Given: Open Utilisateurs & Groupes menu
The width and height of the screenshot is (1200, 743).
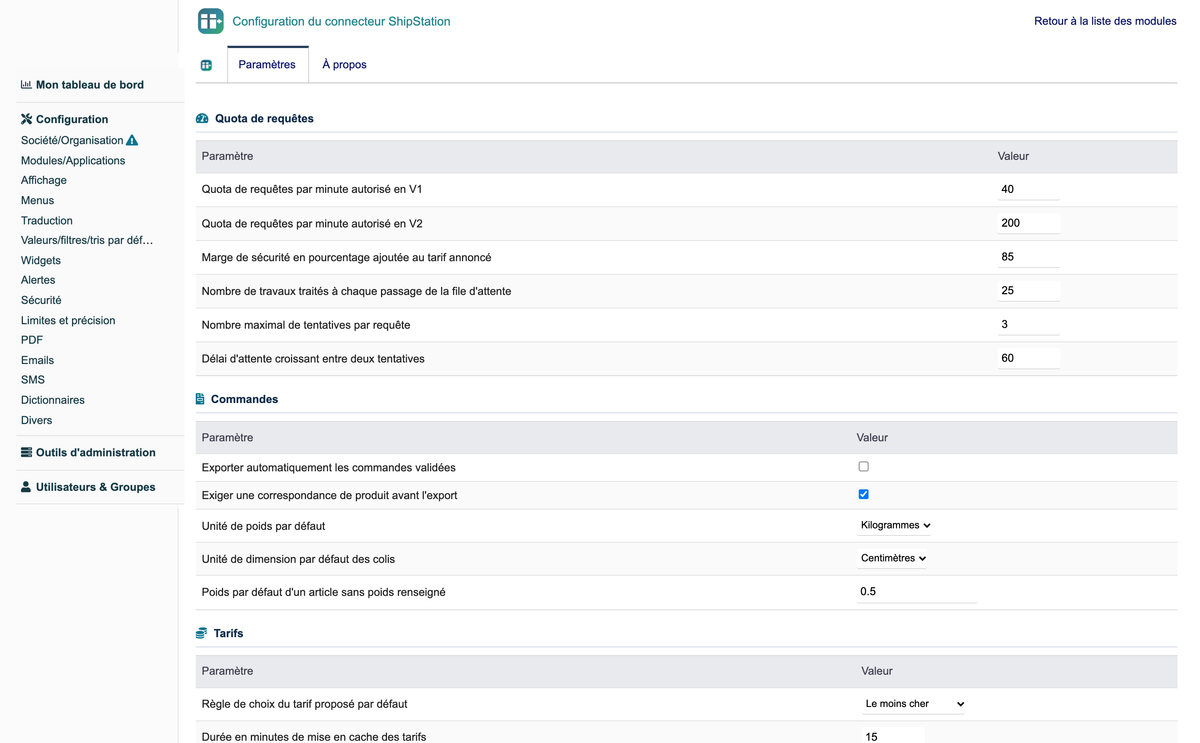Looking at the screenshot, I should coord(96,487).
